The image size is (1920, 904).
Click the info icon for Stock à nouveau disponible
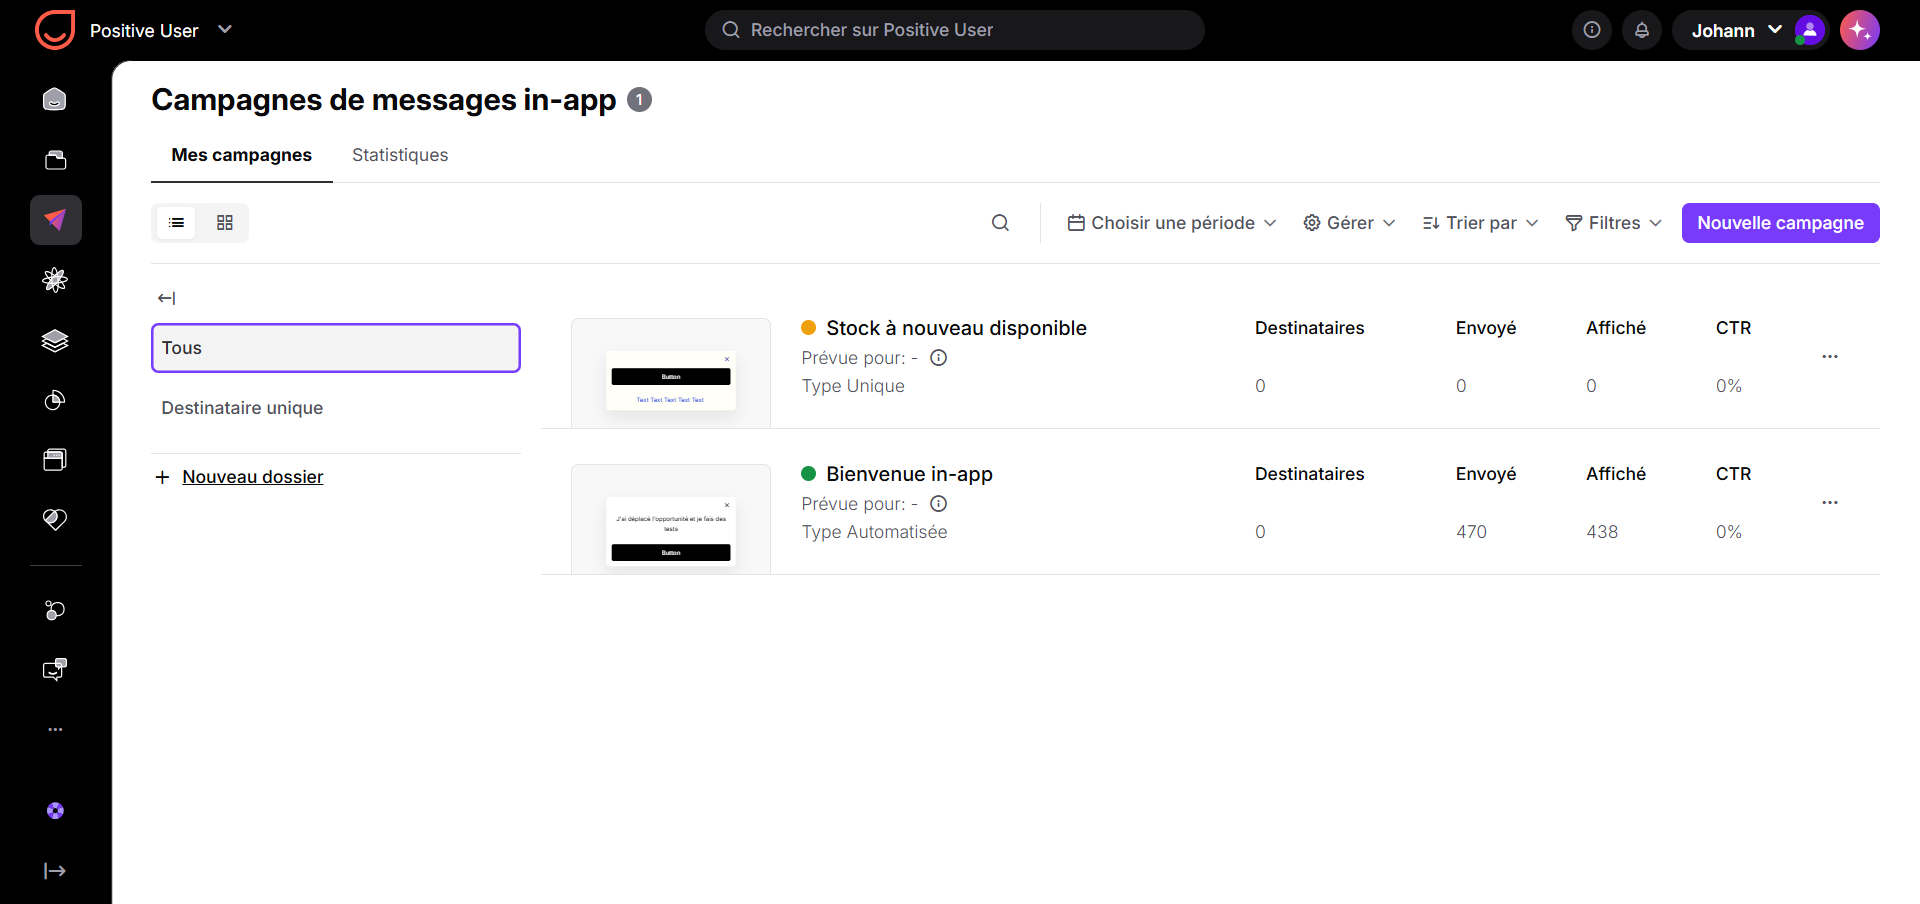click(x=939, y=358)
